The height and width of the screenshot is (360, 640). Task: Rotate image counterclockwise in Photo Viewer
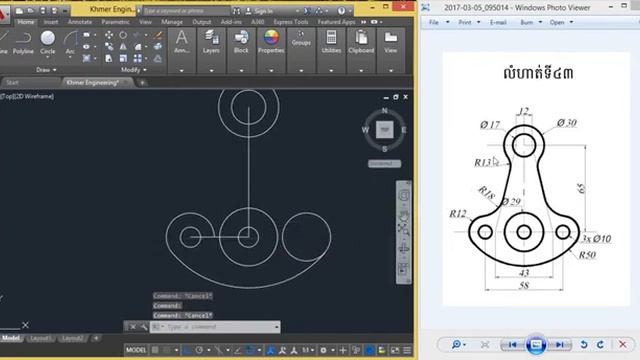tap(584, 344)
